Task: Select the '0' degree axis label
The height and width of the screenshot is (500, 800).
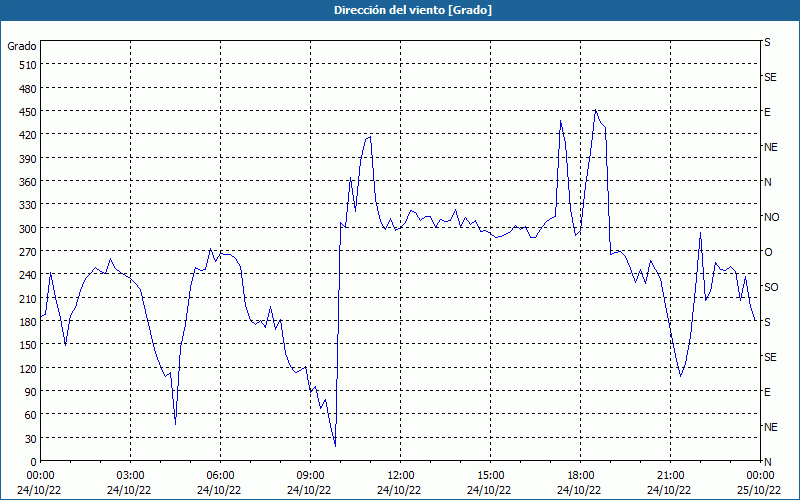Action: pyautogui.click(x=34, y=462)
